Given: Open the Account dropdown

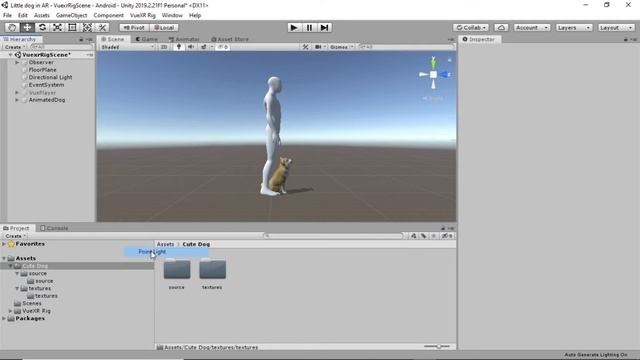Looking at the screenshot, I should coord(531,27).
